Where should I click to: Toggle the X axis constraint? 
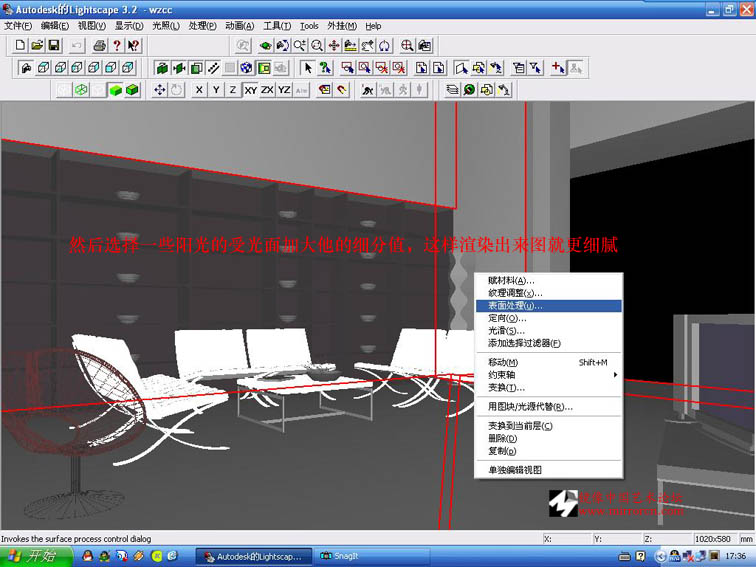(x=199, y=90)
